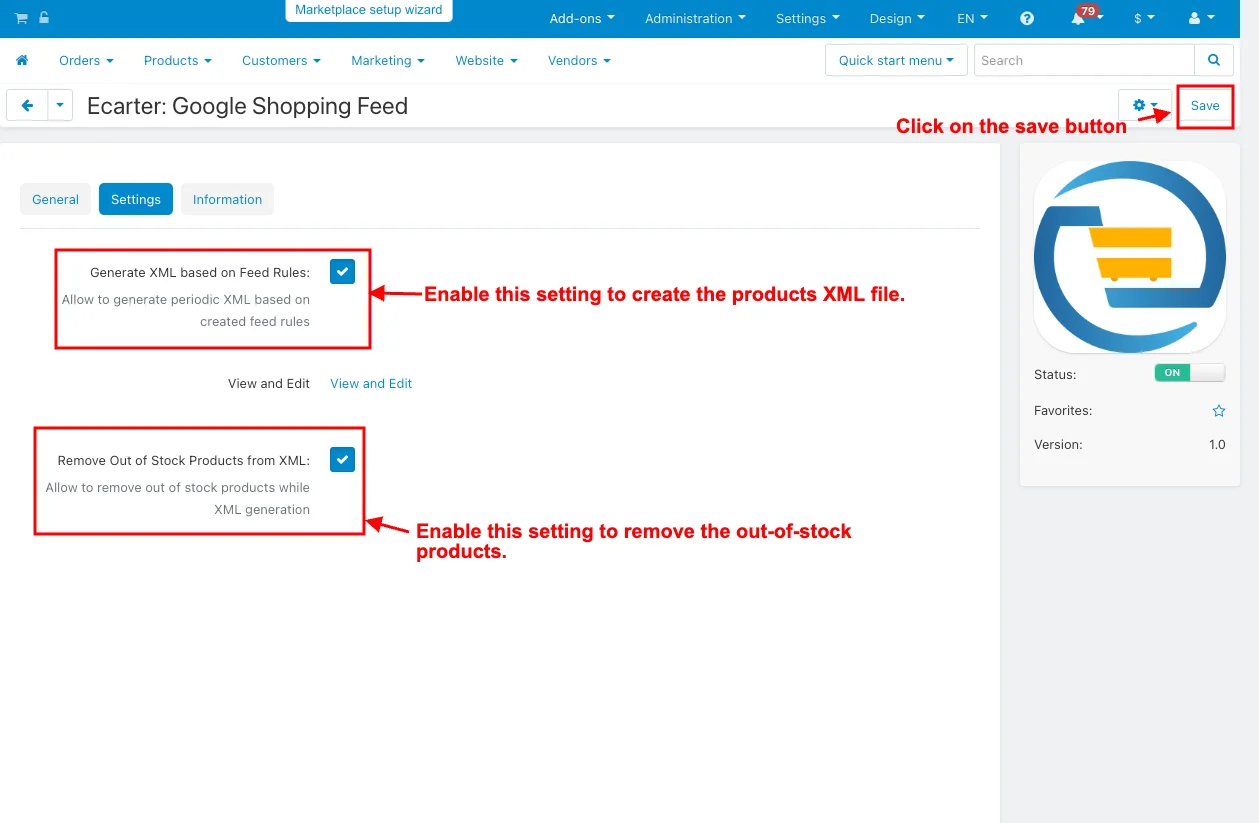Expand the Administration dropdown

pos(695,18)
